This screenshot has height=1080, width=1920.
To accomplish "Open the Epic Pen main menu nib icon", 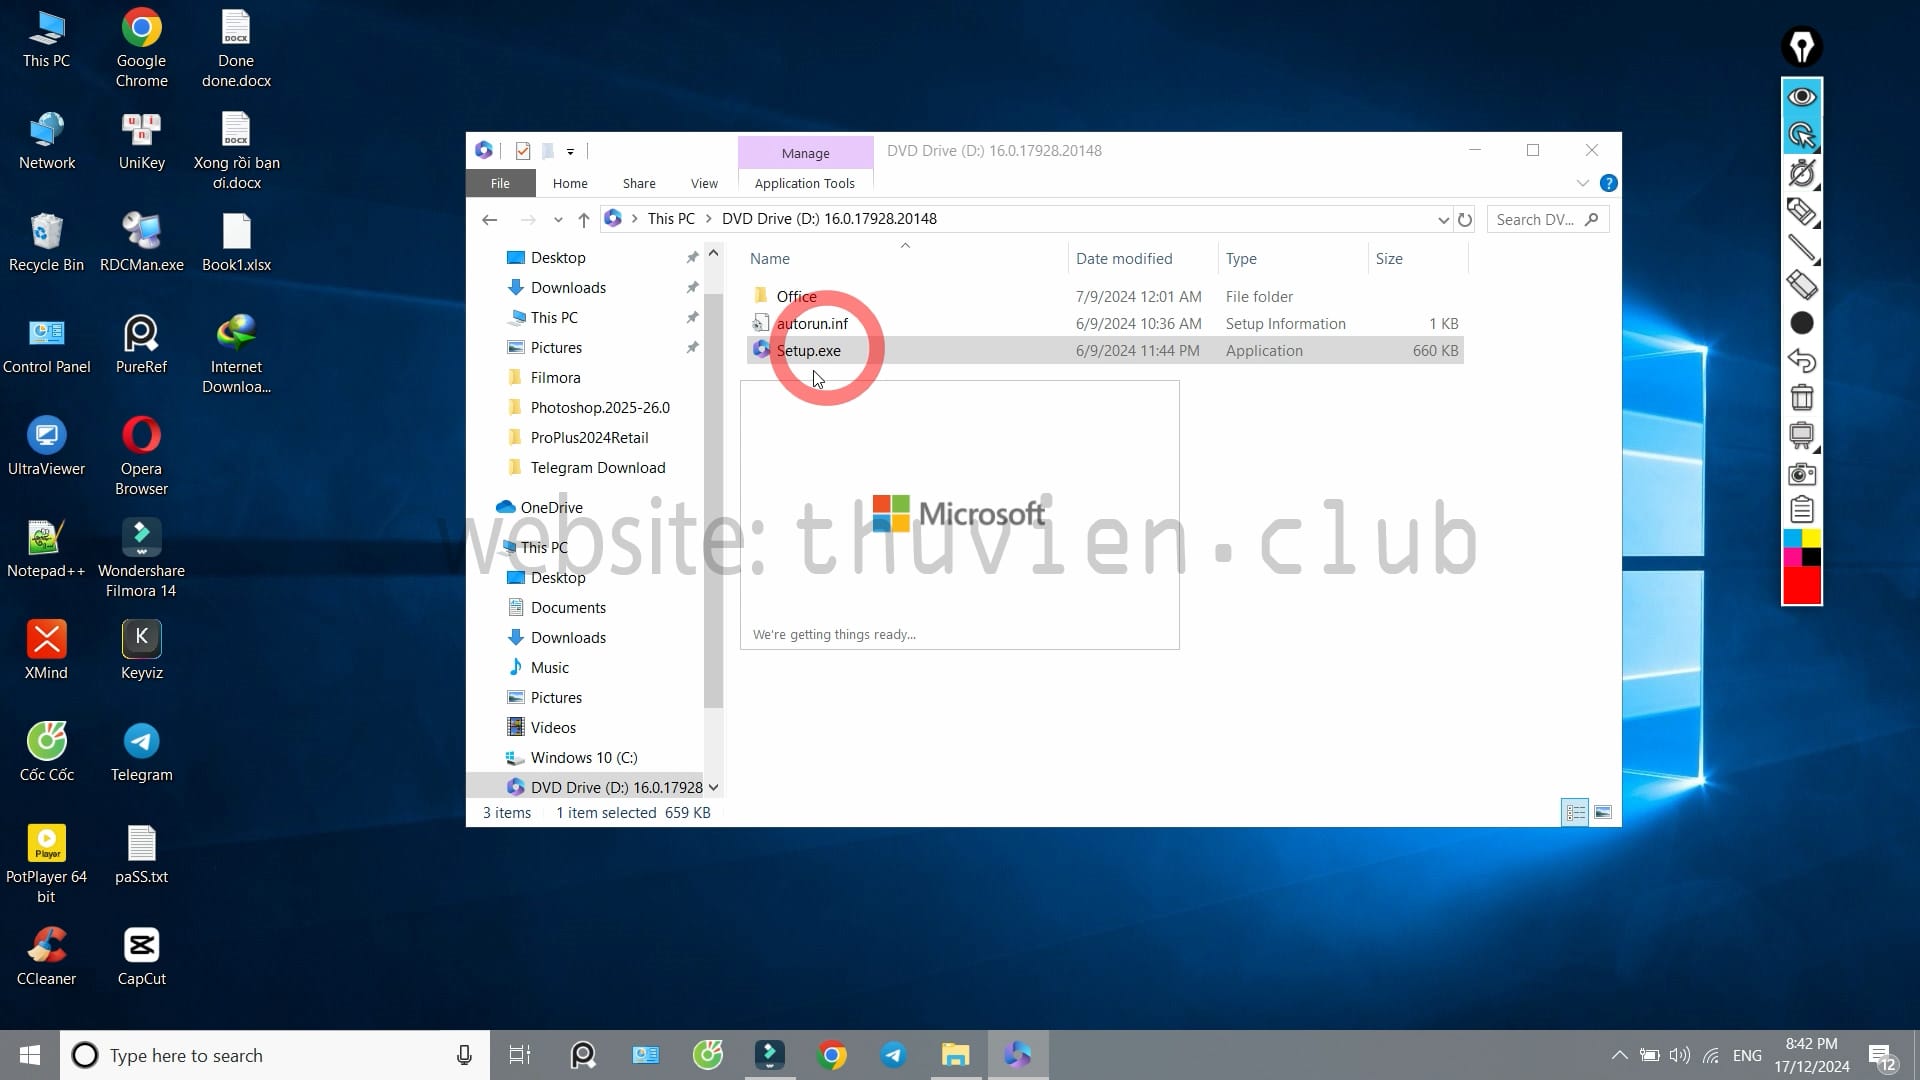I will coord(1802,46).
